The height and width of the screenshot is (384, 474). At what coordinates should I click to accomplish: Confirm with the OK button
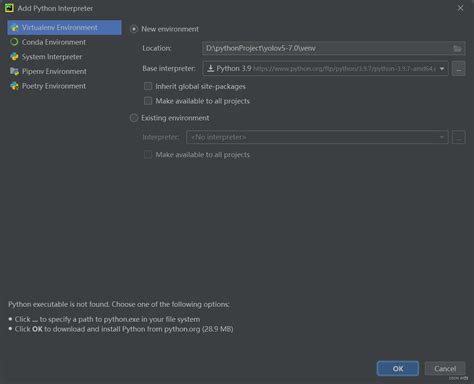pyautogui.click(x=398, y=369)
